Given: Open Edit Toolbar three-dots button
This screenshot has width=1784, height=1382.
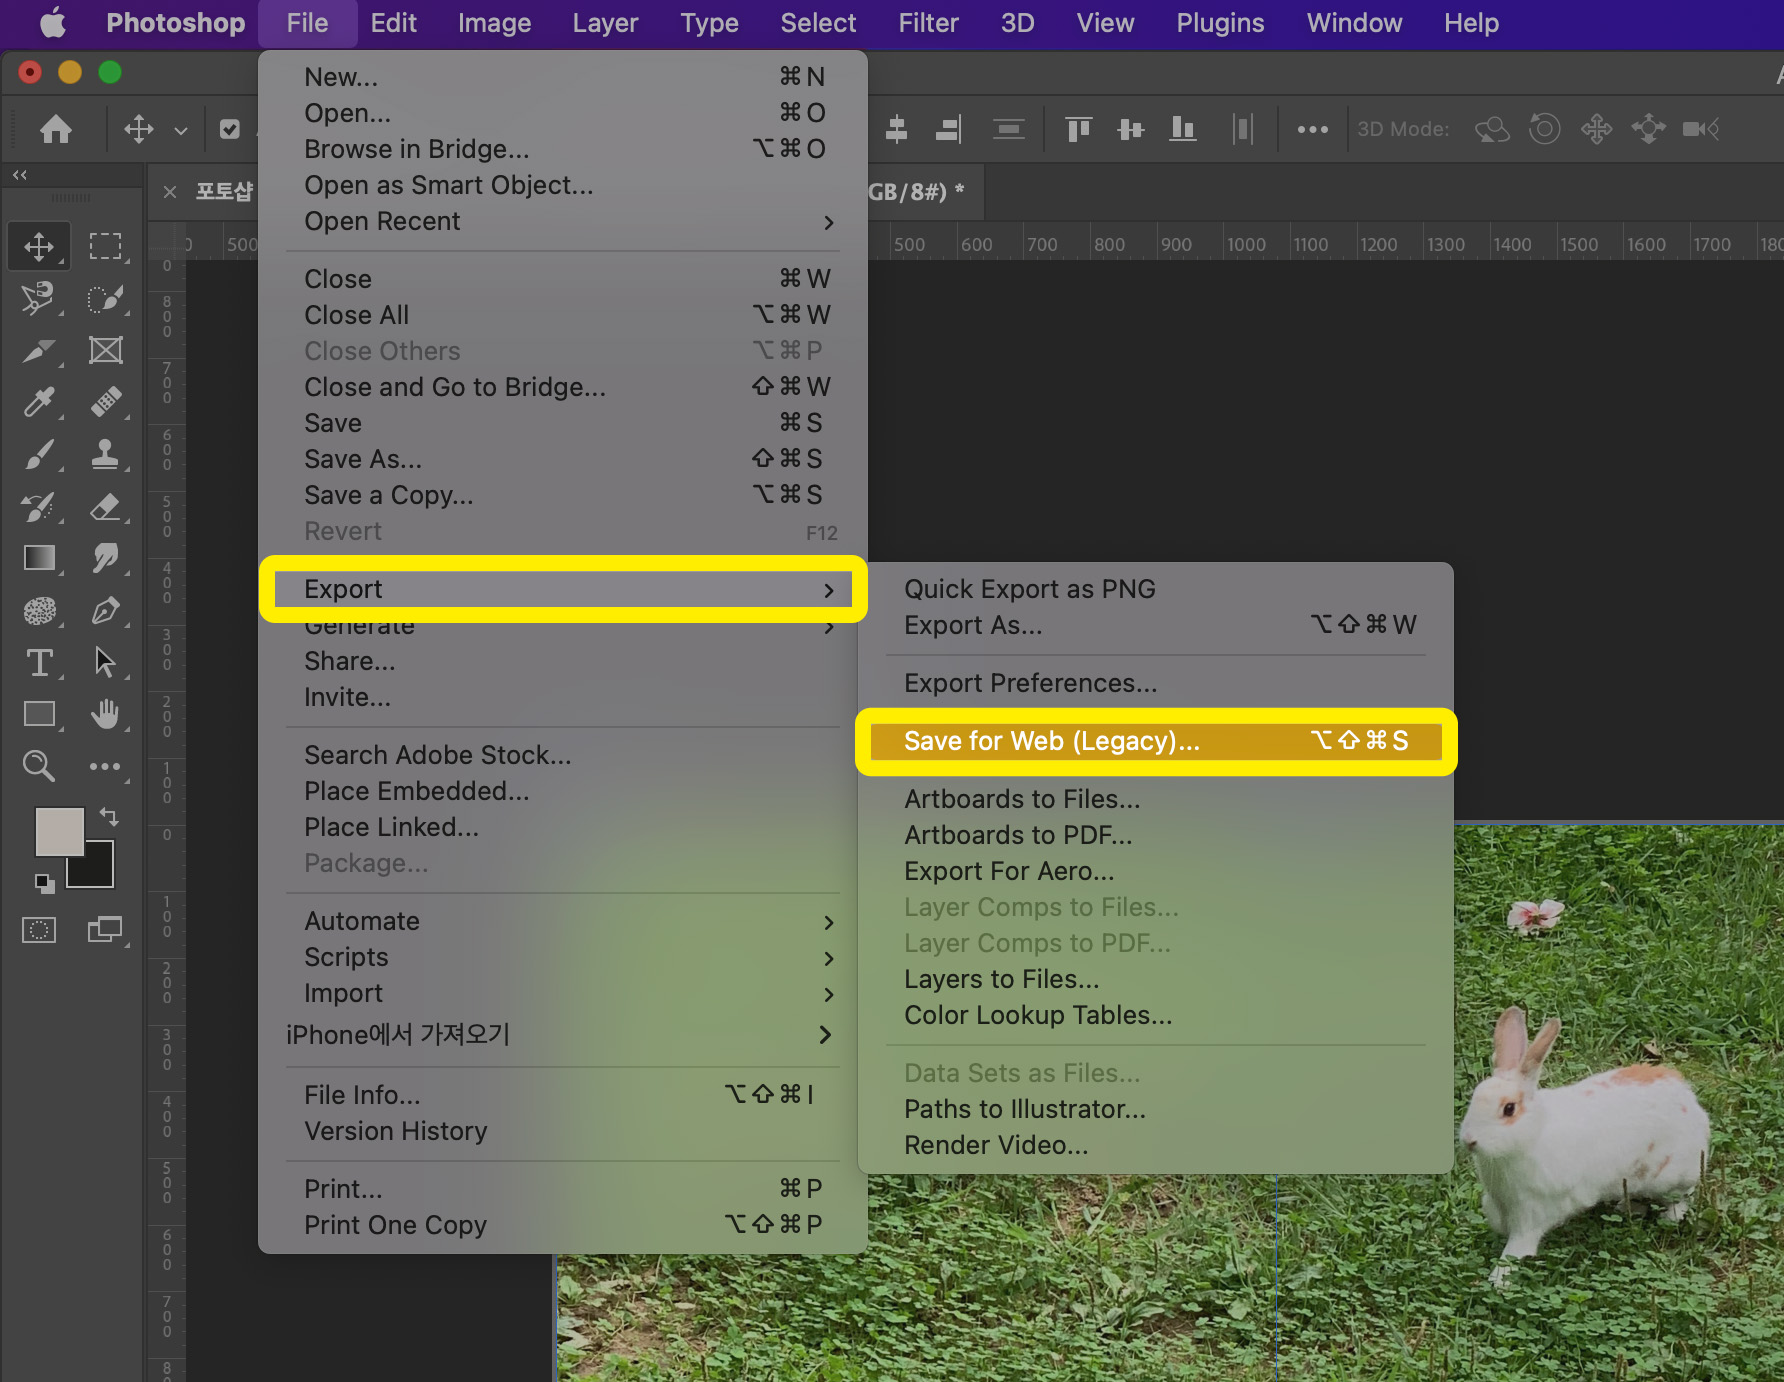Looking at the screenshot, I should click(x=105, y=766).
